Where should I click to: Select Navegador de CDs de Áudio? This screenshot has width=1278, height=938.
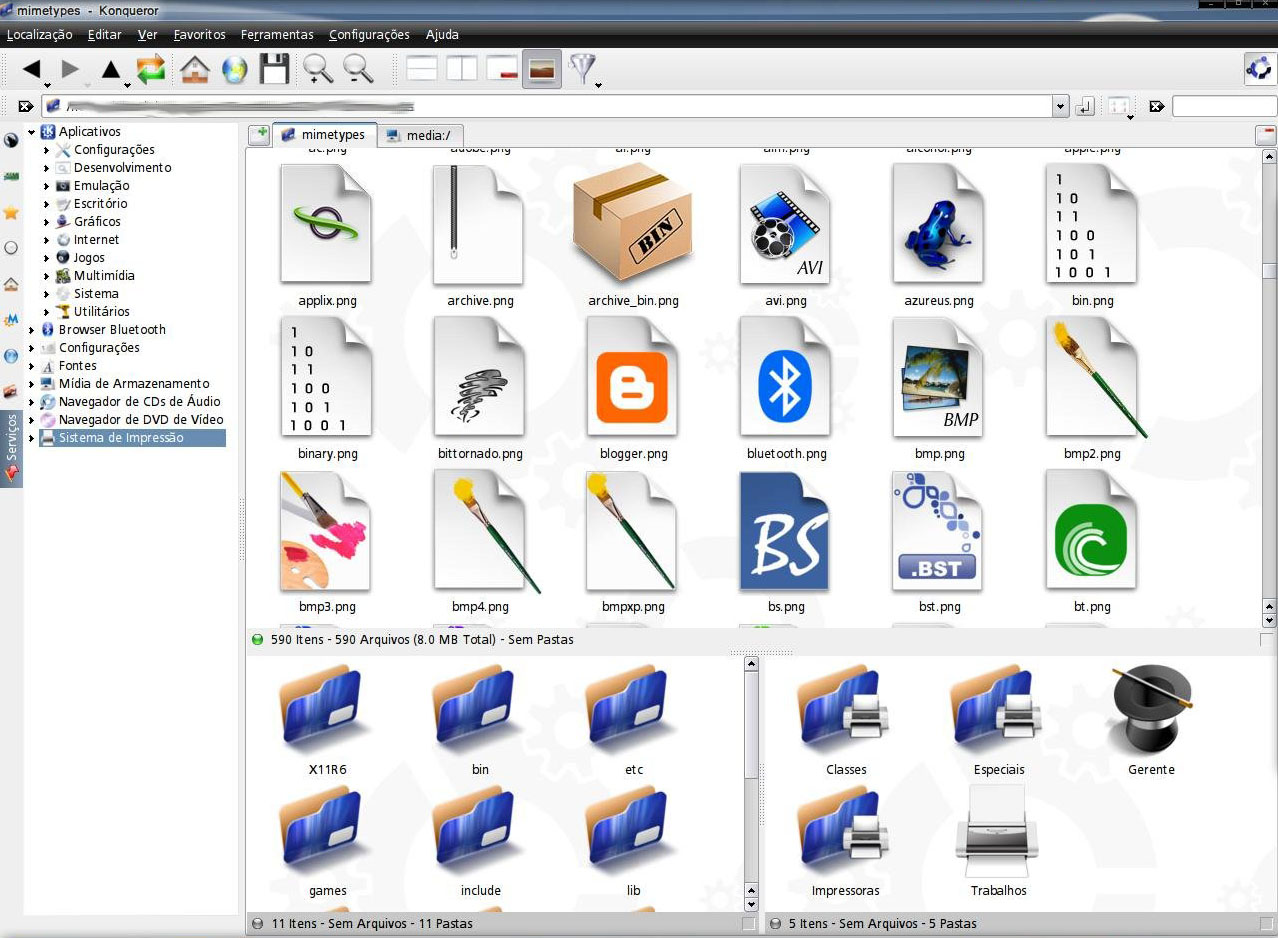click(x=132, y=402)
